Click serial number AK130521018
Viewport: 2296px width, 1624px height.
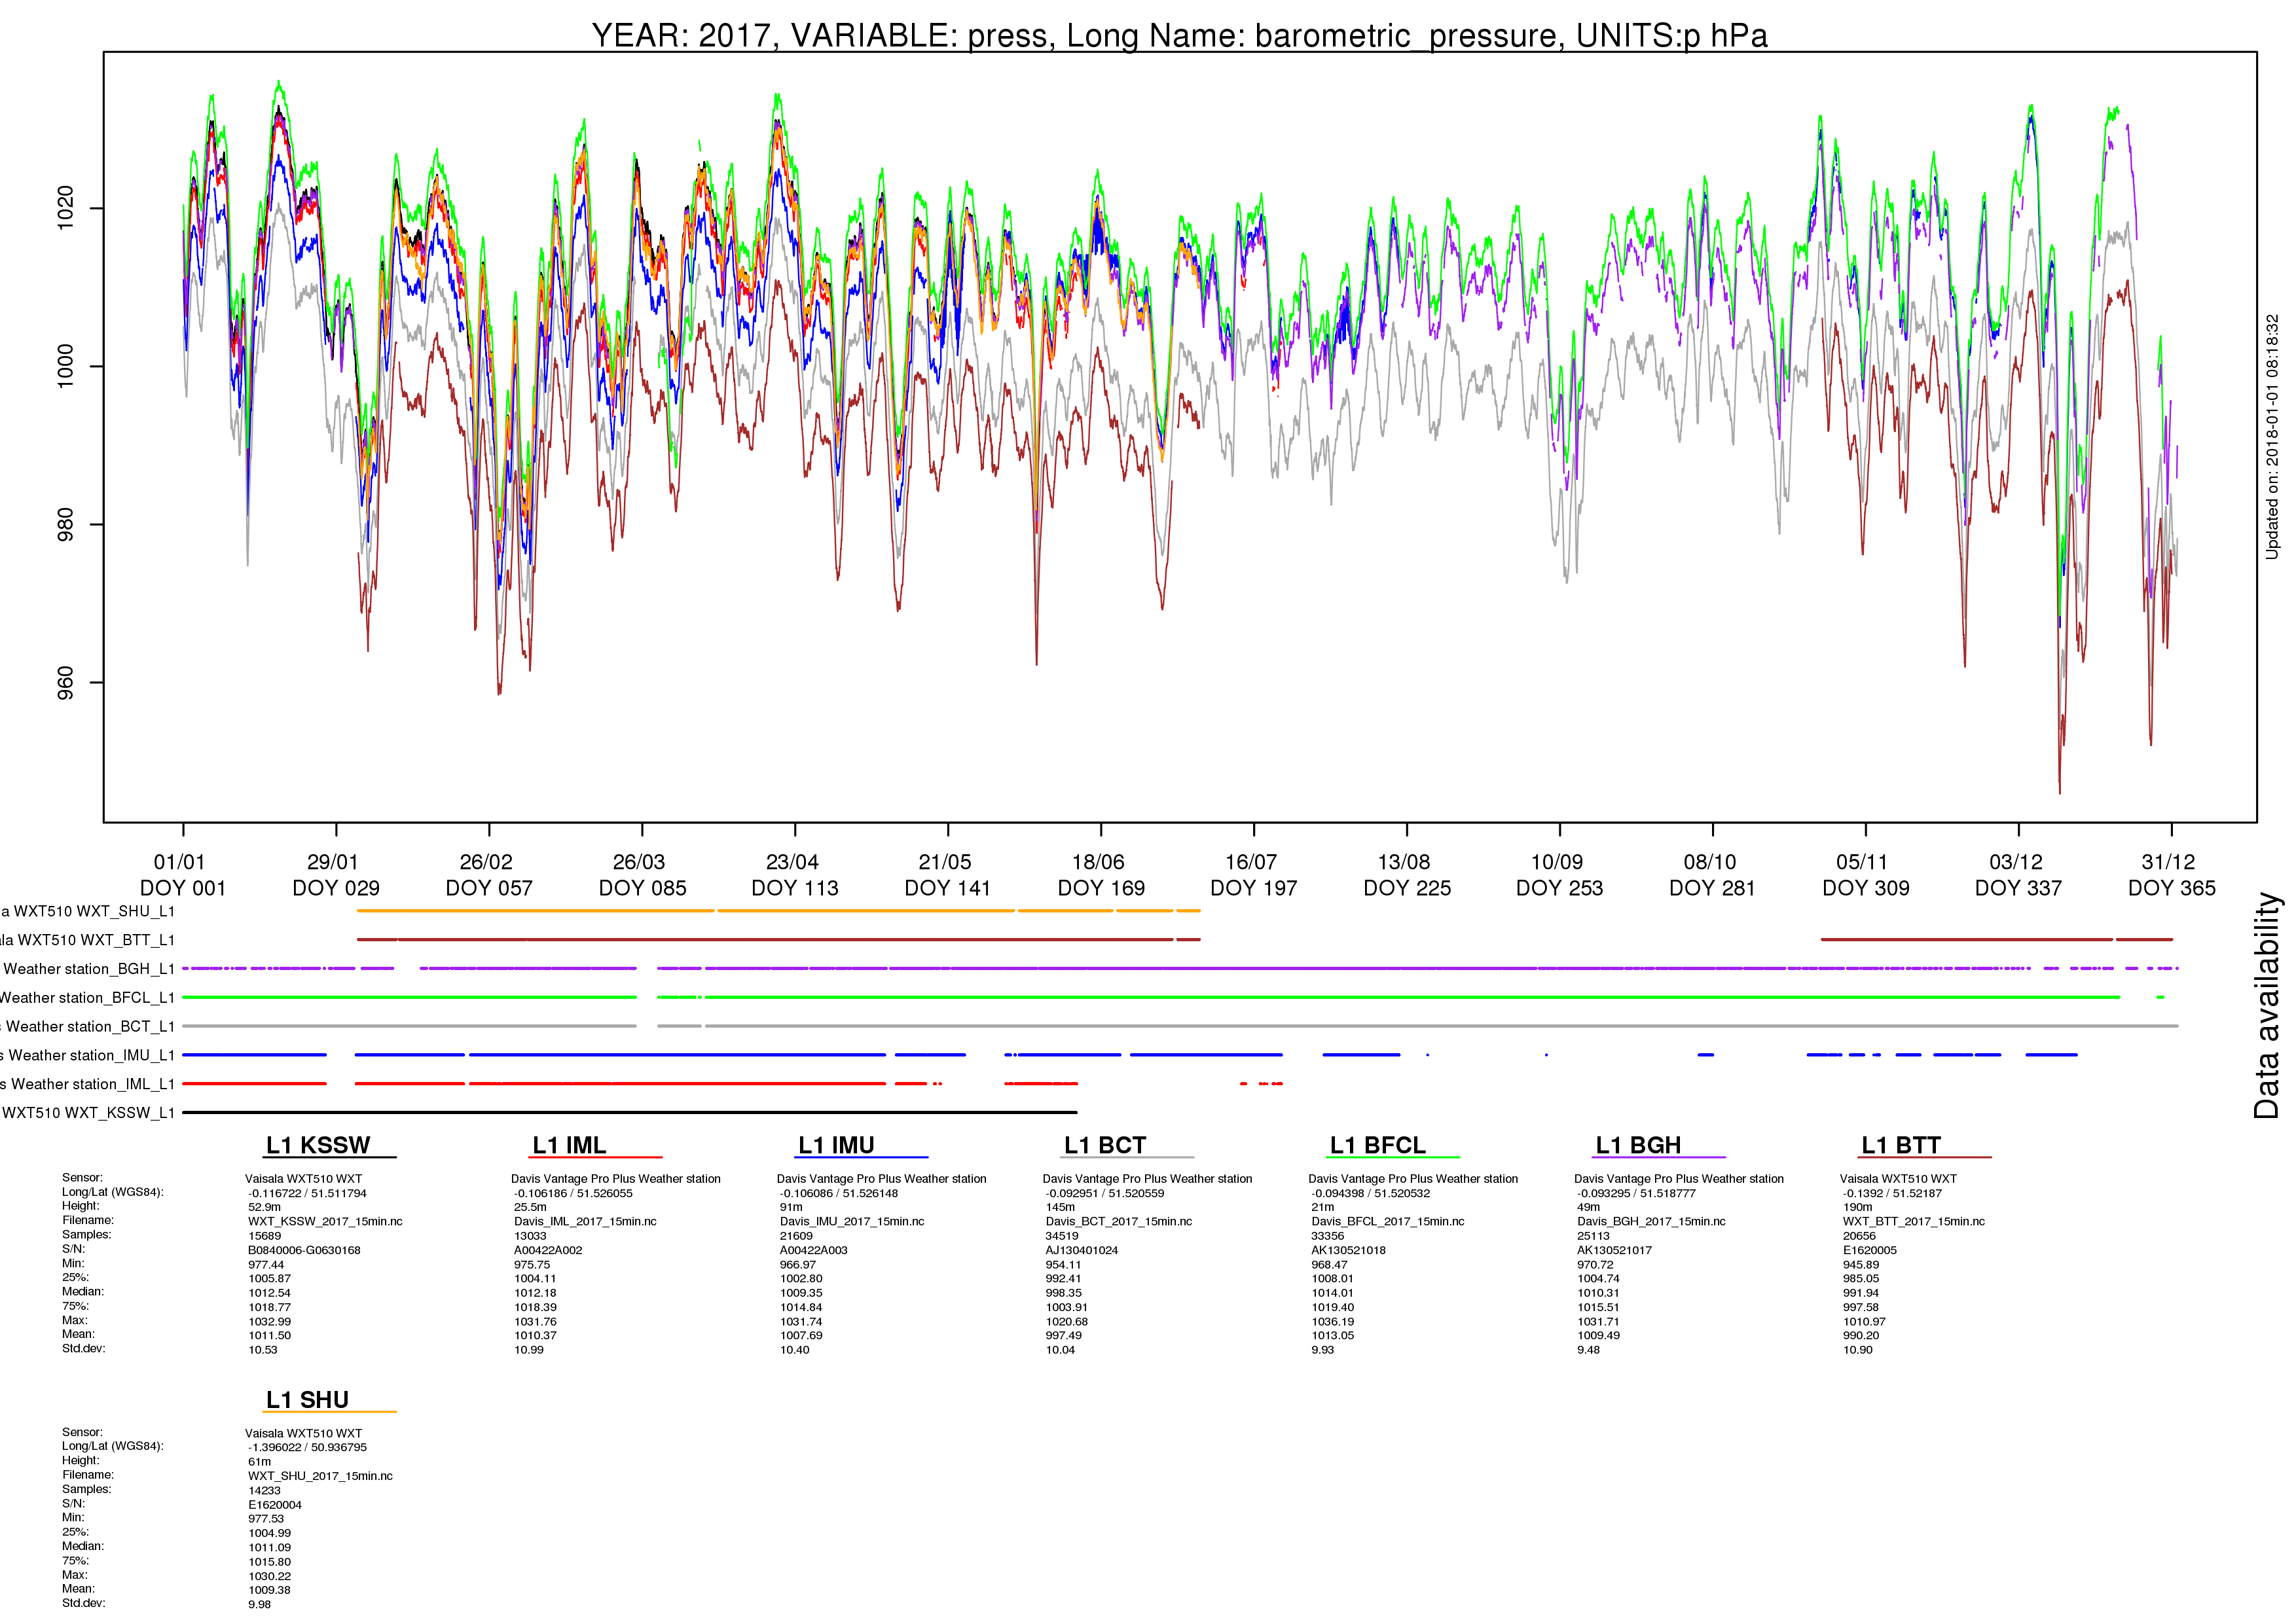click(1348, 1251)
